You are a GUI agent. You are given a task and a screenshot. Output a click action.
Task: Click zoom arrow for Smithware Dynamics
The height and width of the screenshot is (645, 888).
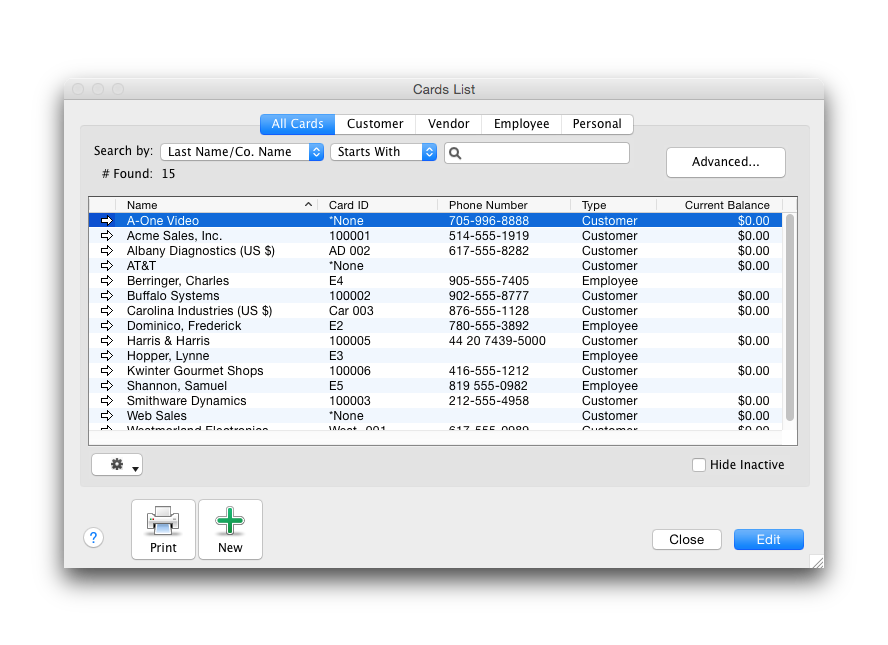(x=107, y=401)
